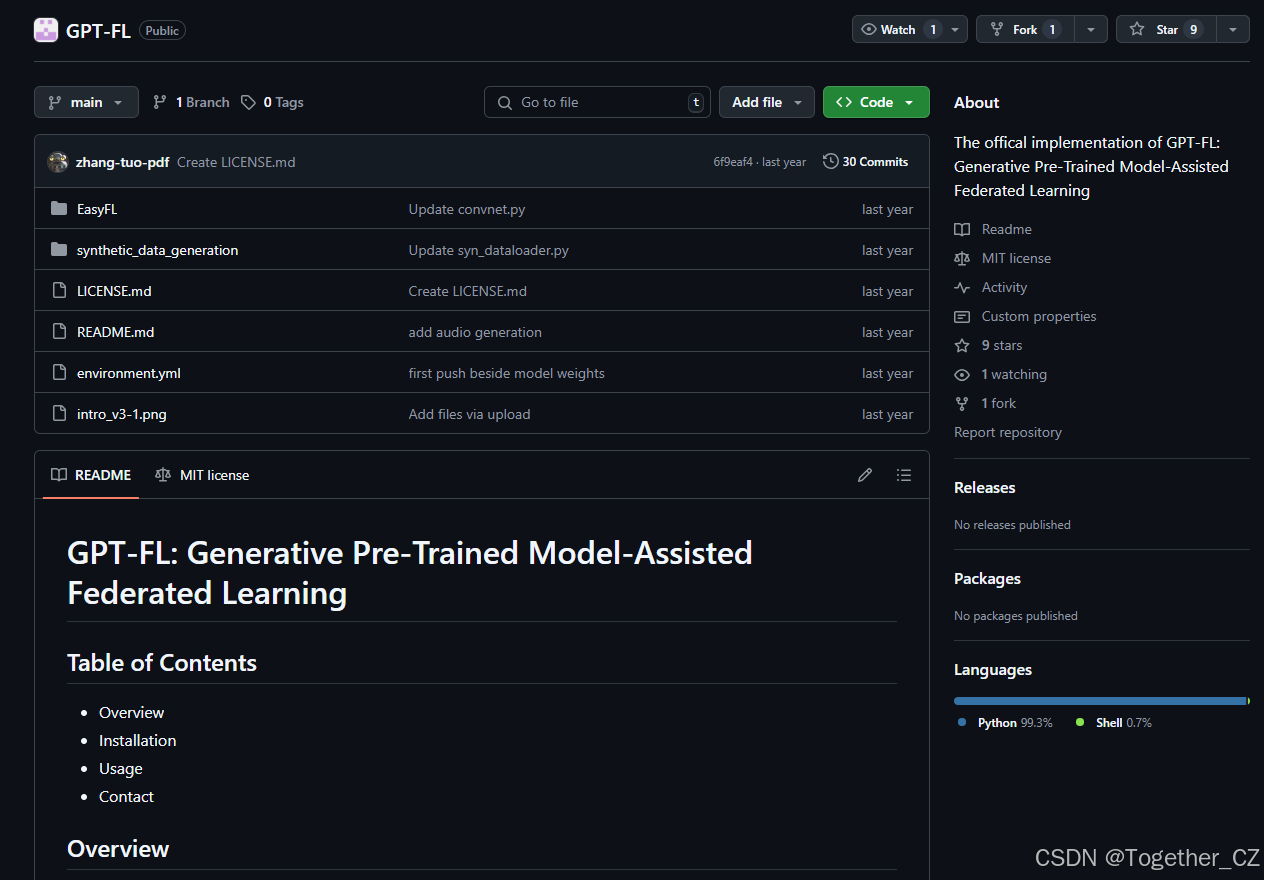Open the README edit pencil icon
The height and width of the screenshot is (880, 1264).
(x=864, y=474)
